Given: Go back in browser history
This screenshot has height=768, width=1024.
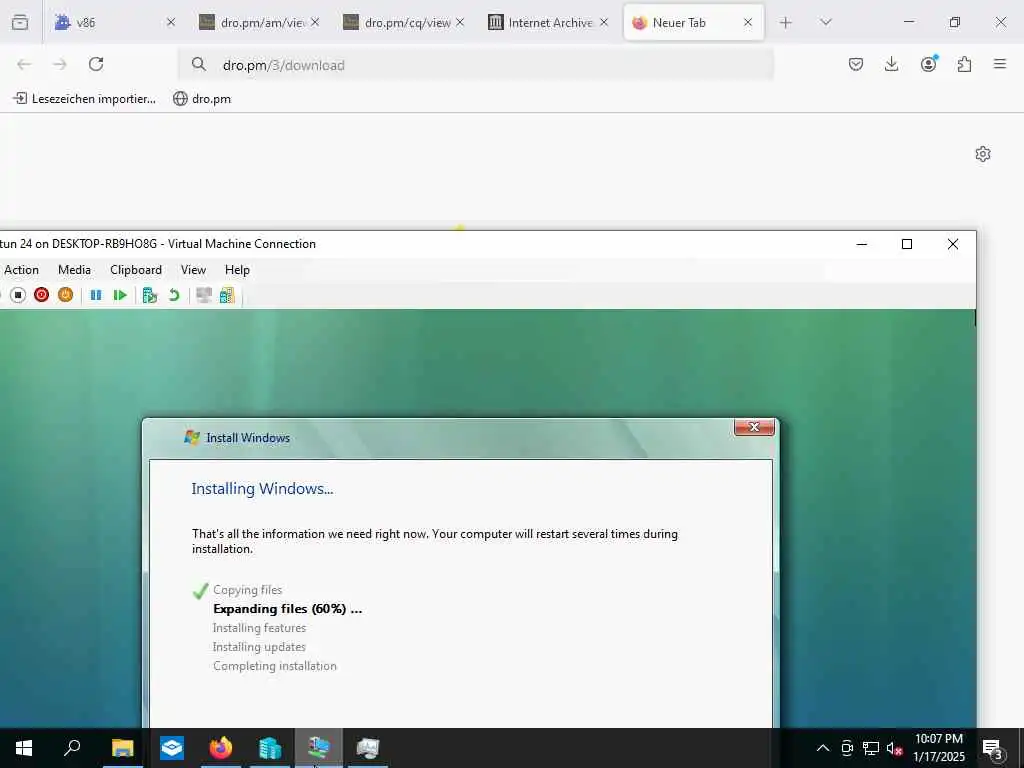Looking at the screenshot, I should pyautogui.click(x=24, y=64).
